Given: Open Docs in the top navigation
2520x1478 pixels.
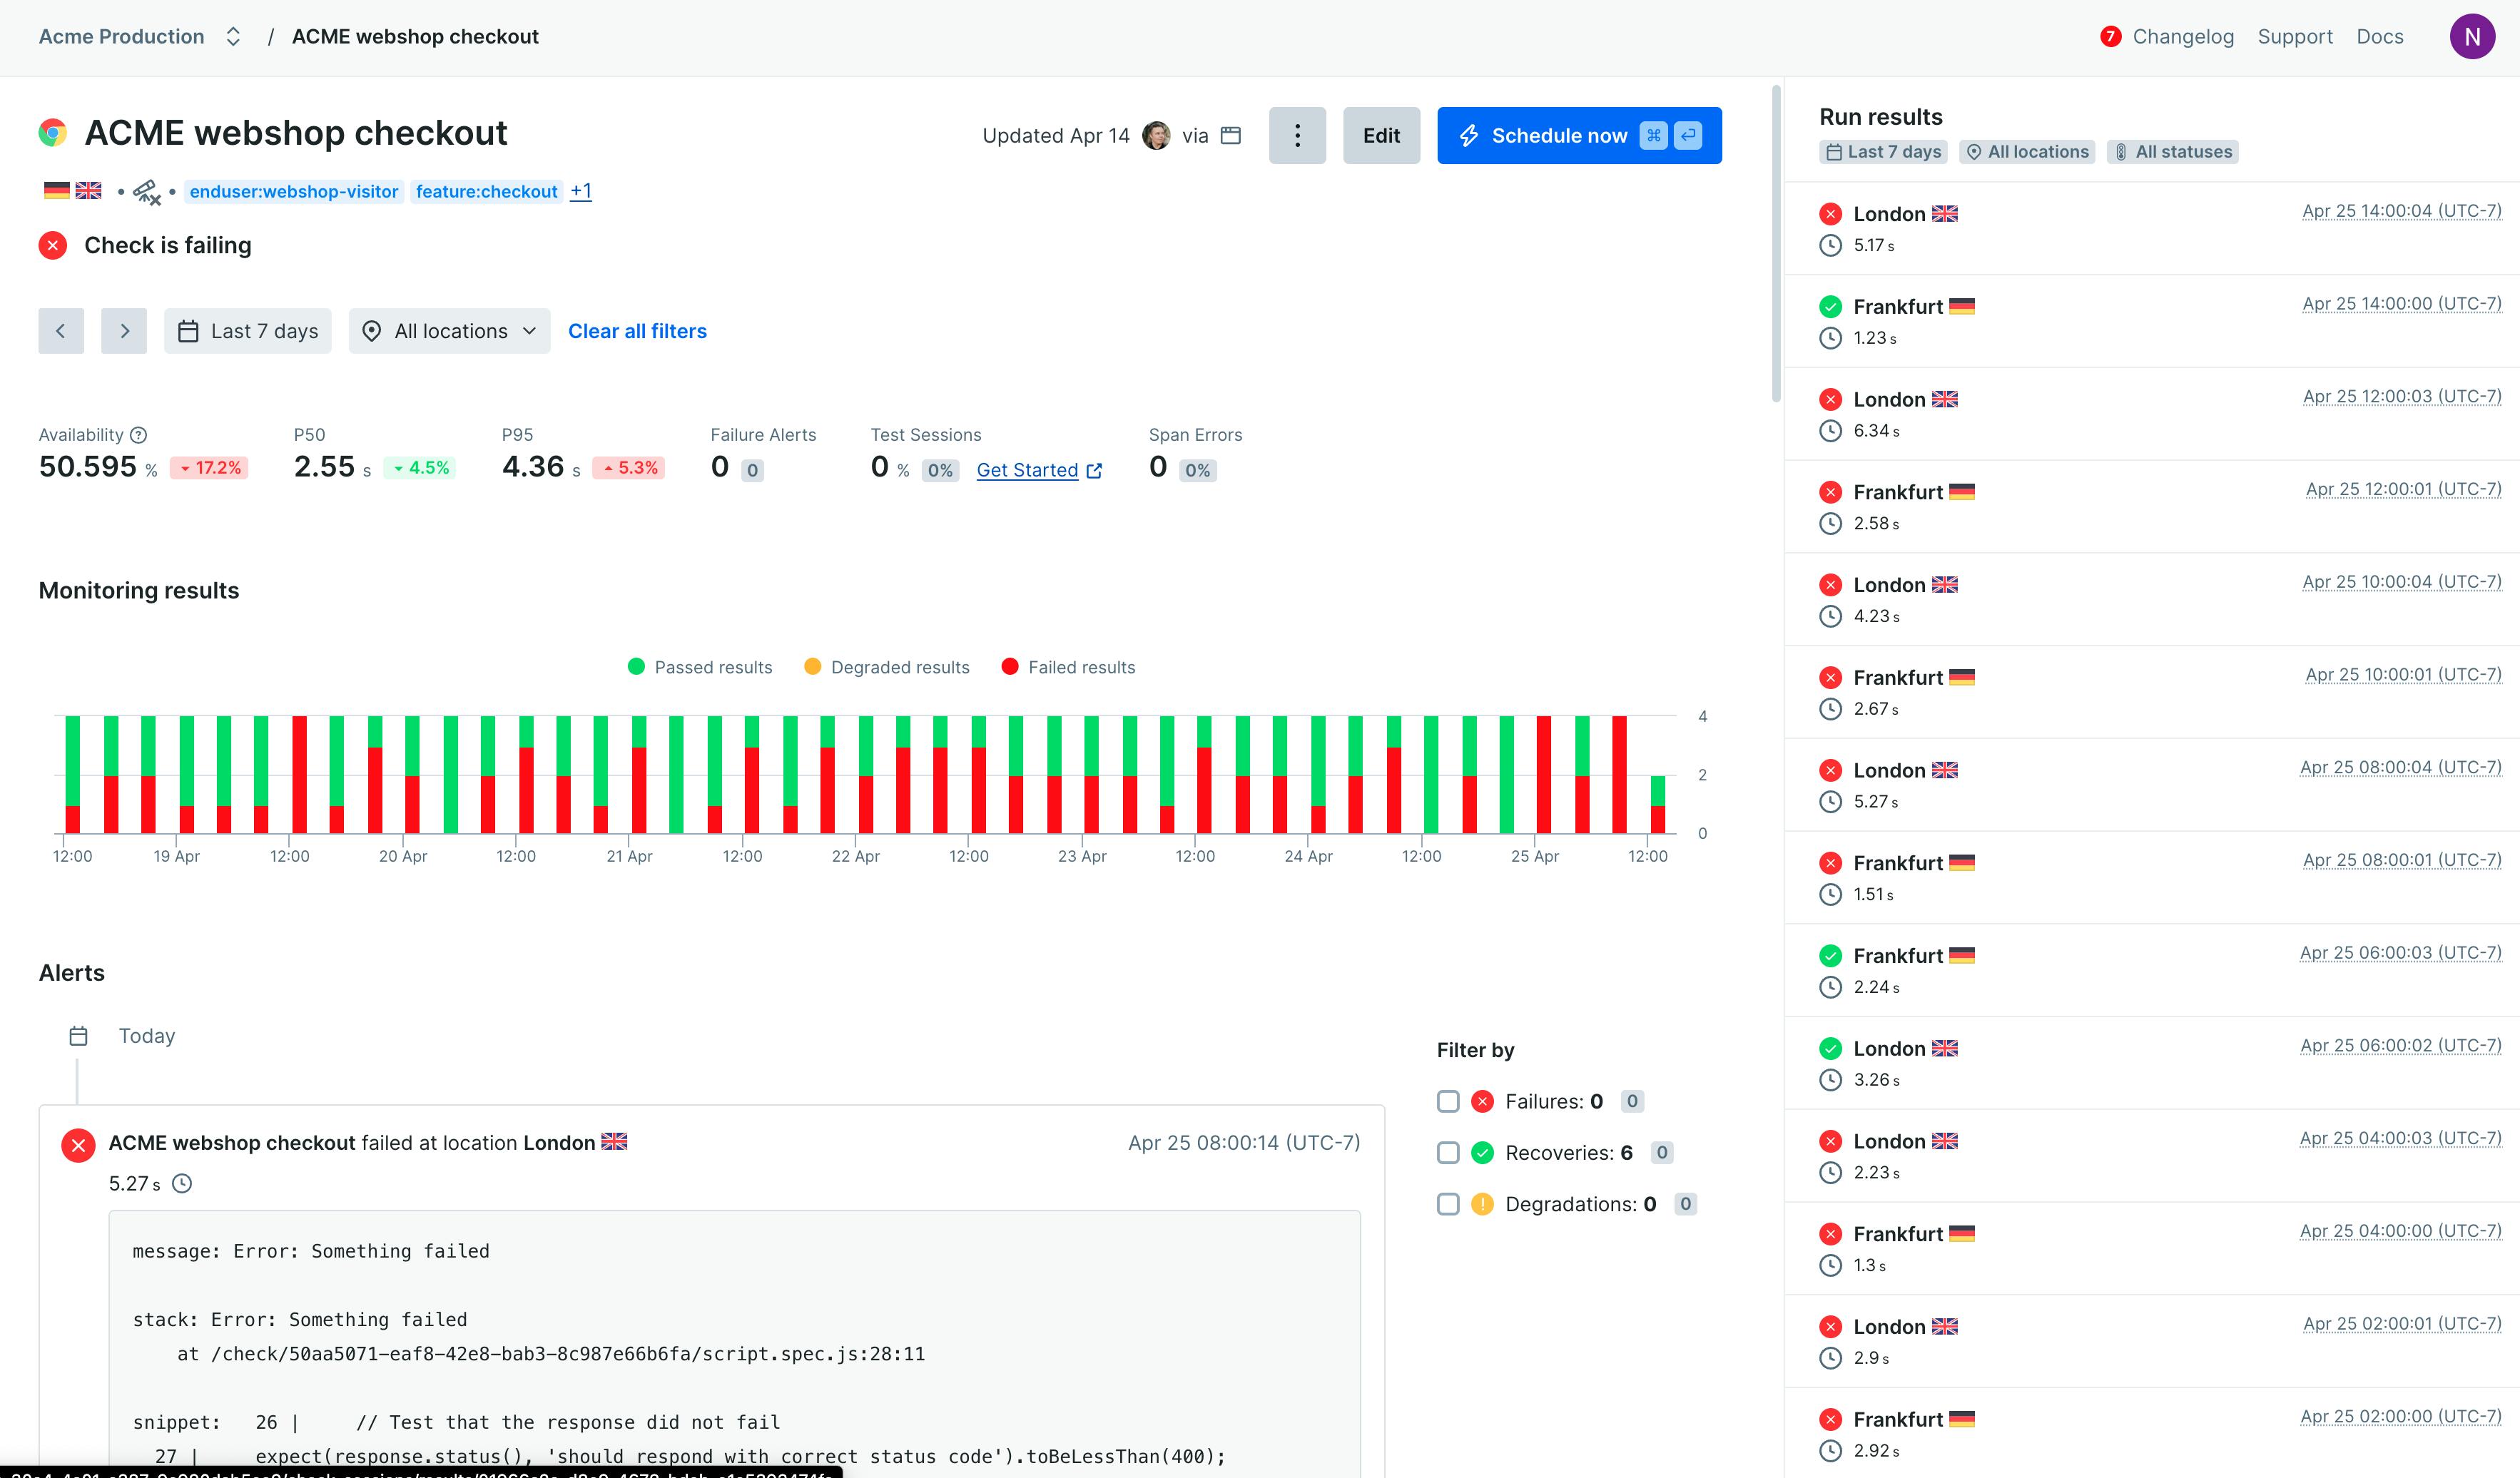Looking at the screenshot, I should 2379,37.
